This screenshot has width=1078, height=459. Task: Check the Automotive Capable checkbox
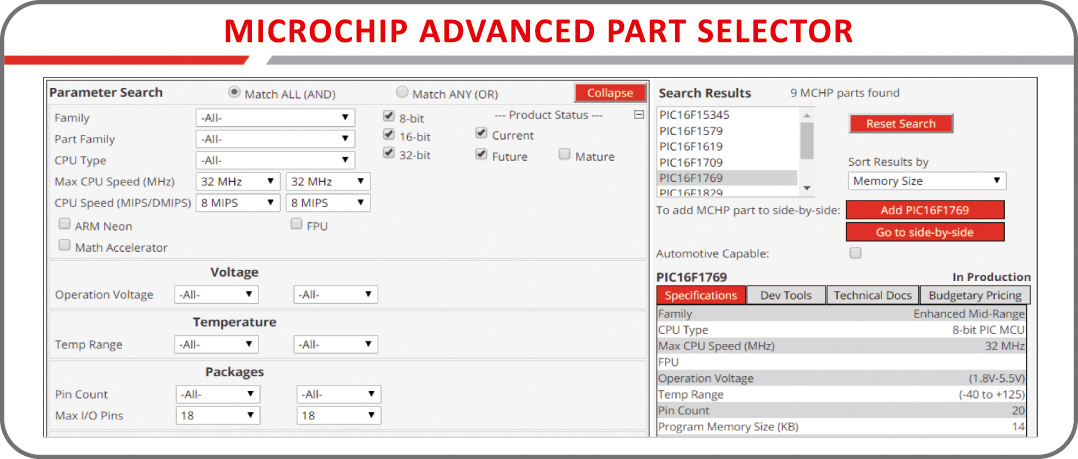(x=855, y=254)
